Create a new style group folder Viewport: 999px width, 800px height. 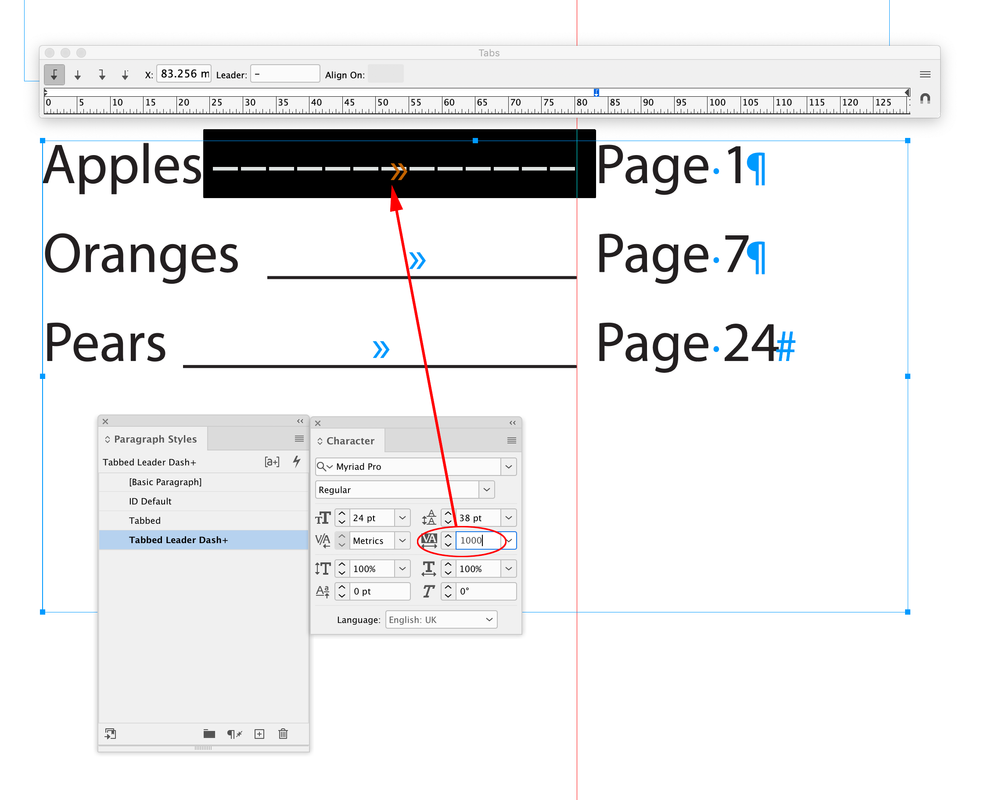click(x=209, y=734)
